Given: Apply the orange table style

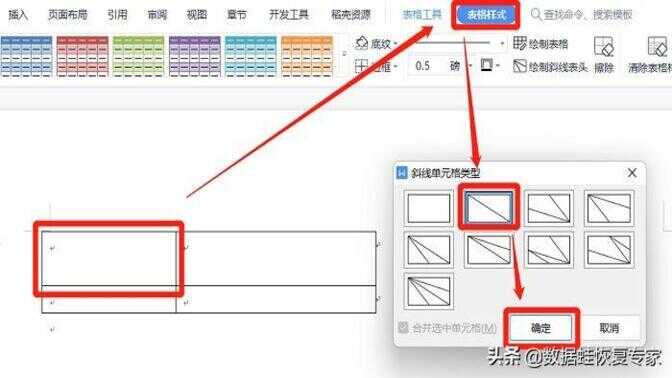Looking at the screenshot, I should [307, 57].
